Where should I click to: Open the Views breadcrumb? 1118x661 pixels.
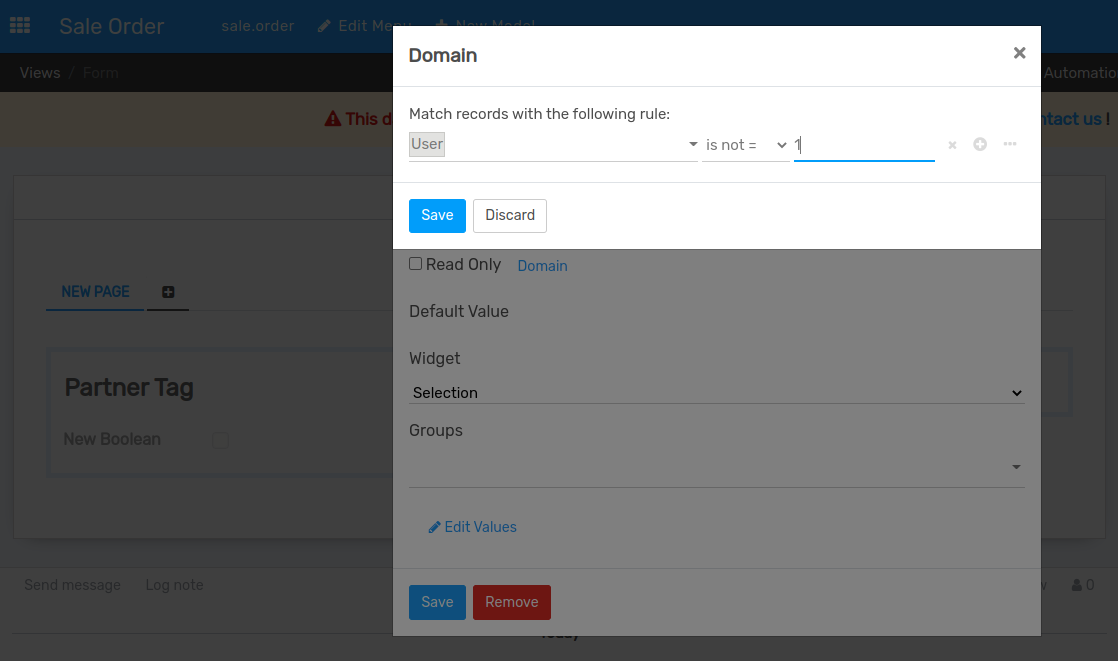(40, 73)
